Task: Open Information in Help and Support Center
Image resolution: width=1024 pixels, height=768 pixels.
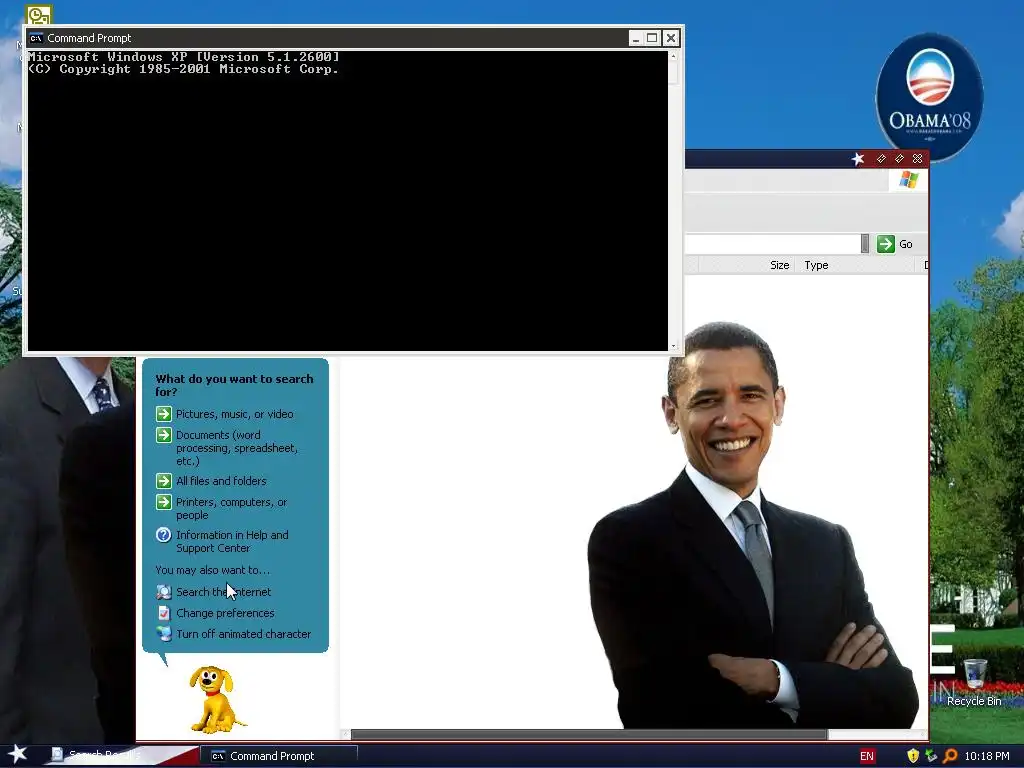Action: pyautogui.click(x=232, y=541)
